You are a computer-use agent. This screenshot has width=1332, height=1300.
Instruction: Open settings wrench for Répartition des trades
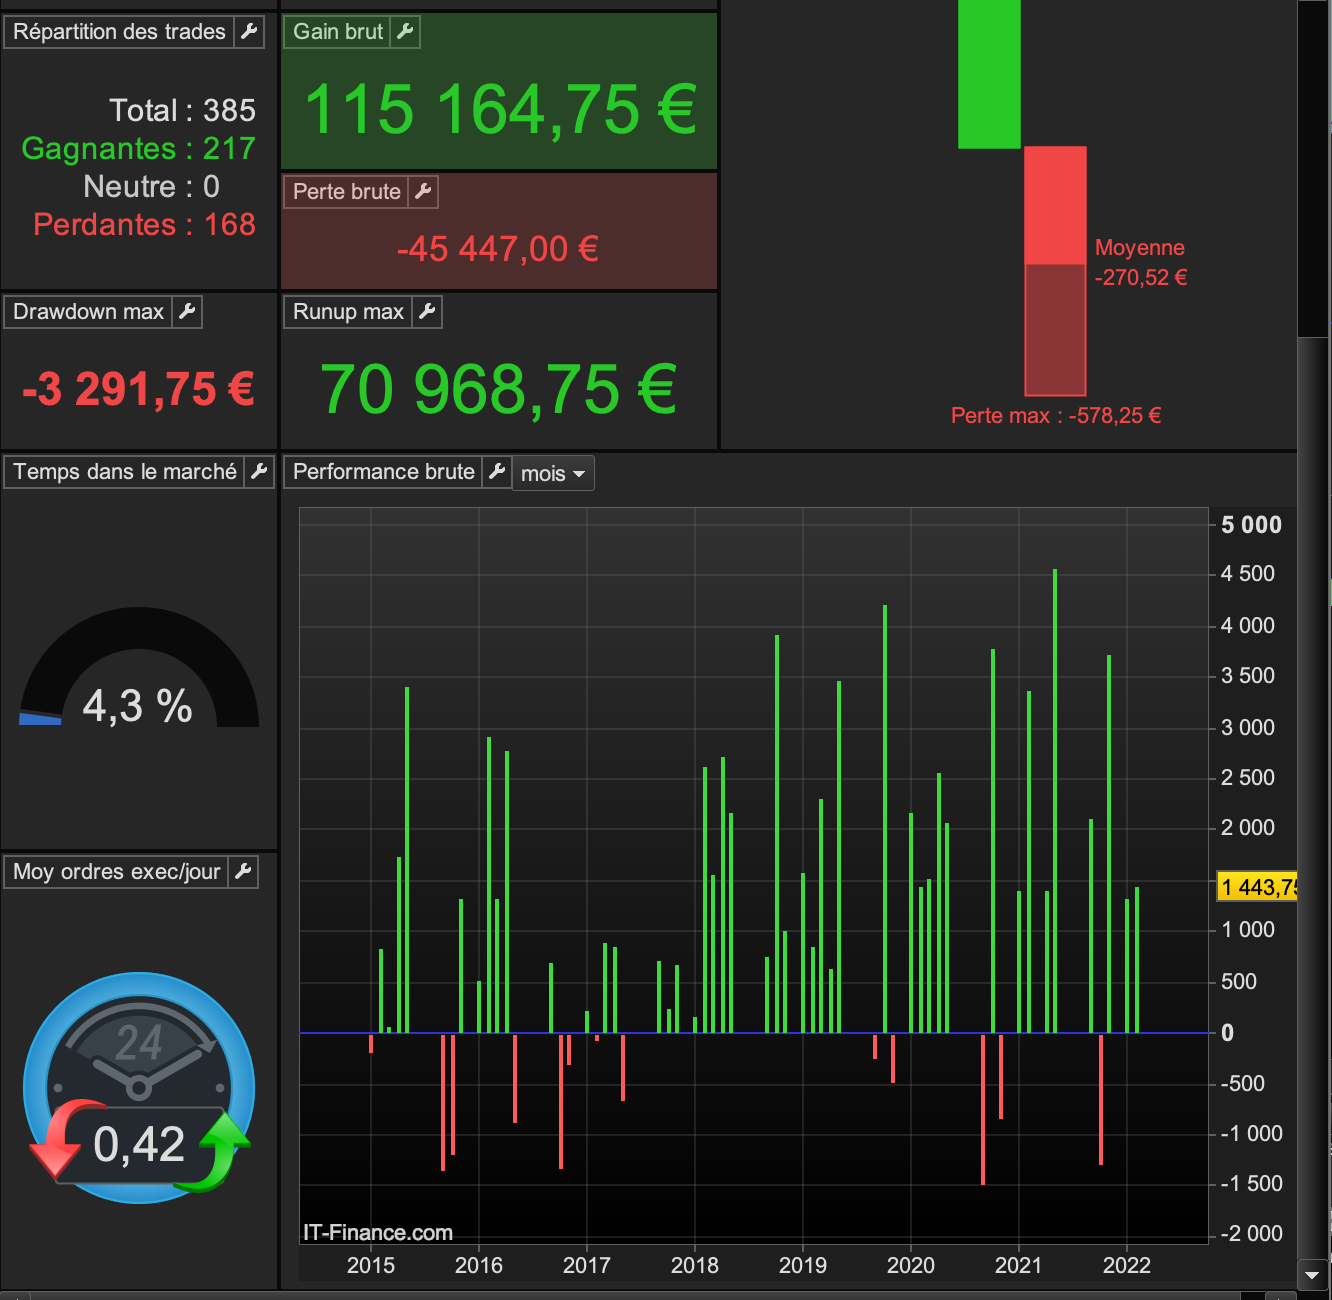(x=250, y=32)
